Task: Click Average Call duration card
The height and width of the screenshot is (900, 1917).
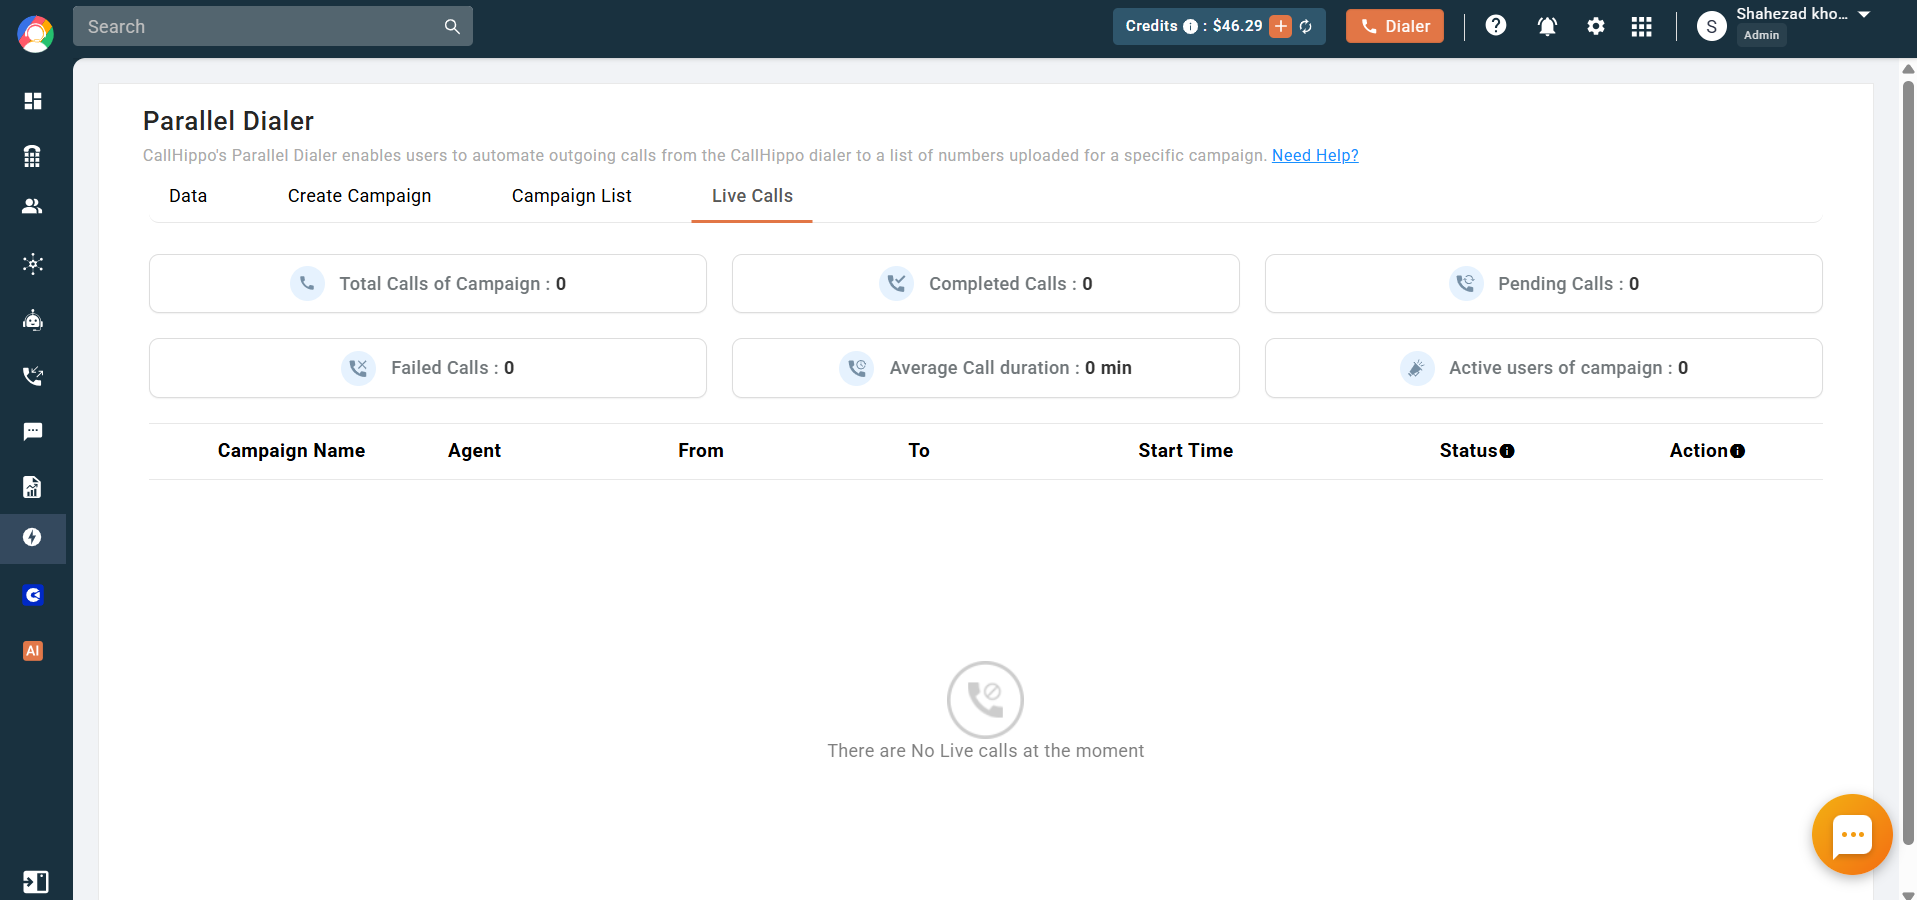Action: [x=986, y=368]
